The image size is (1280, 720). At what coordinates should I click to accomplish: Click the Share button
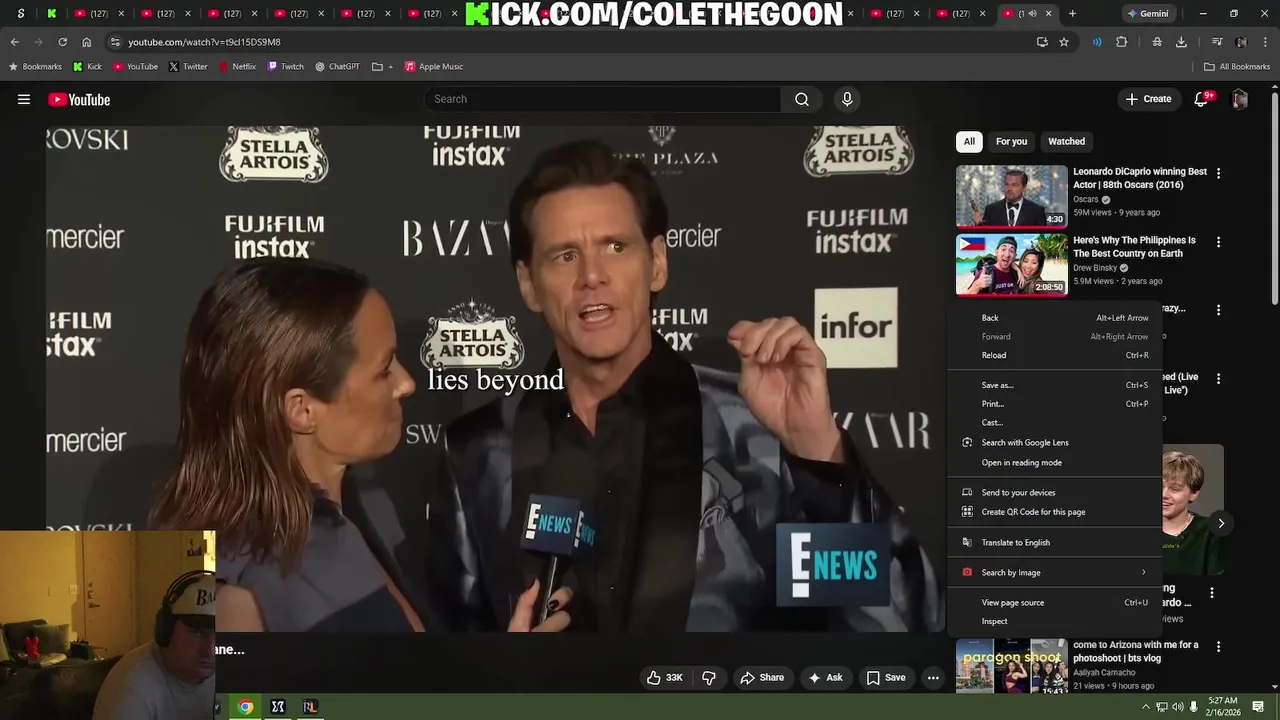(x=761, y=678)
